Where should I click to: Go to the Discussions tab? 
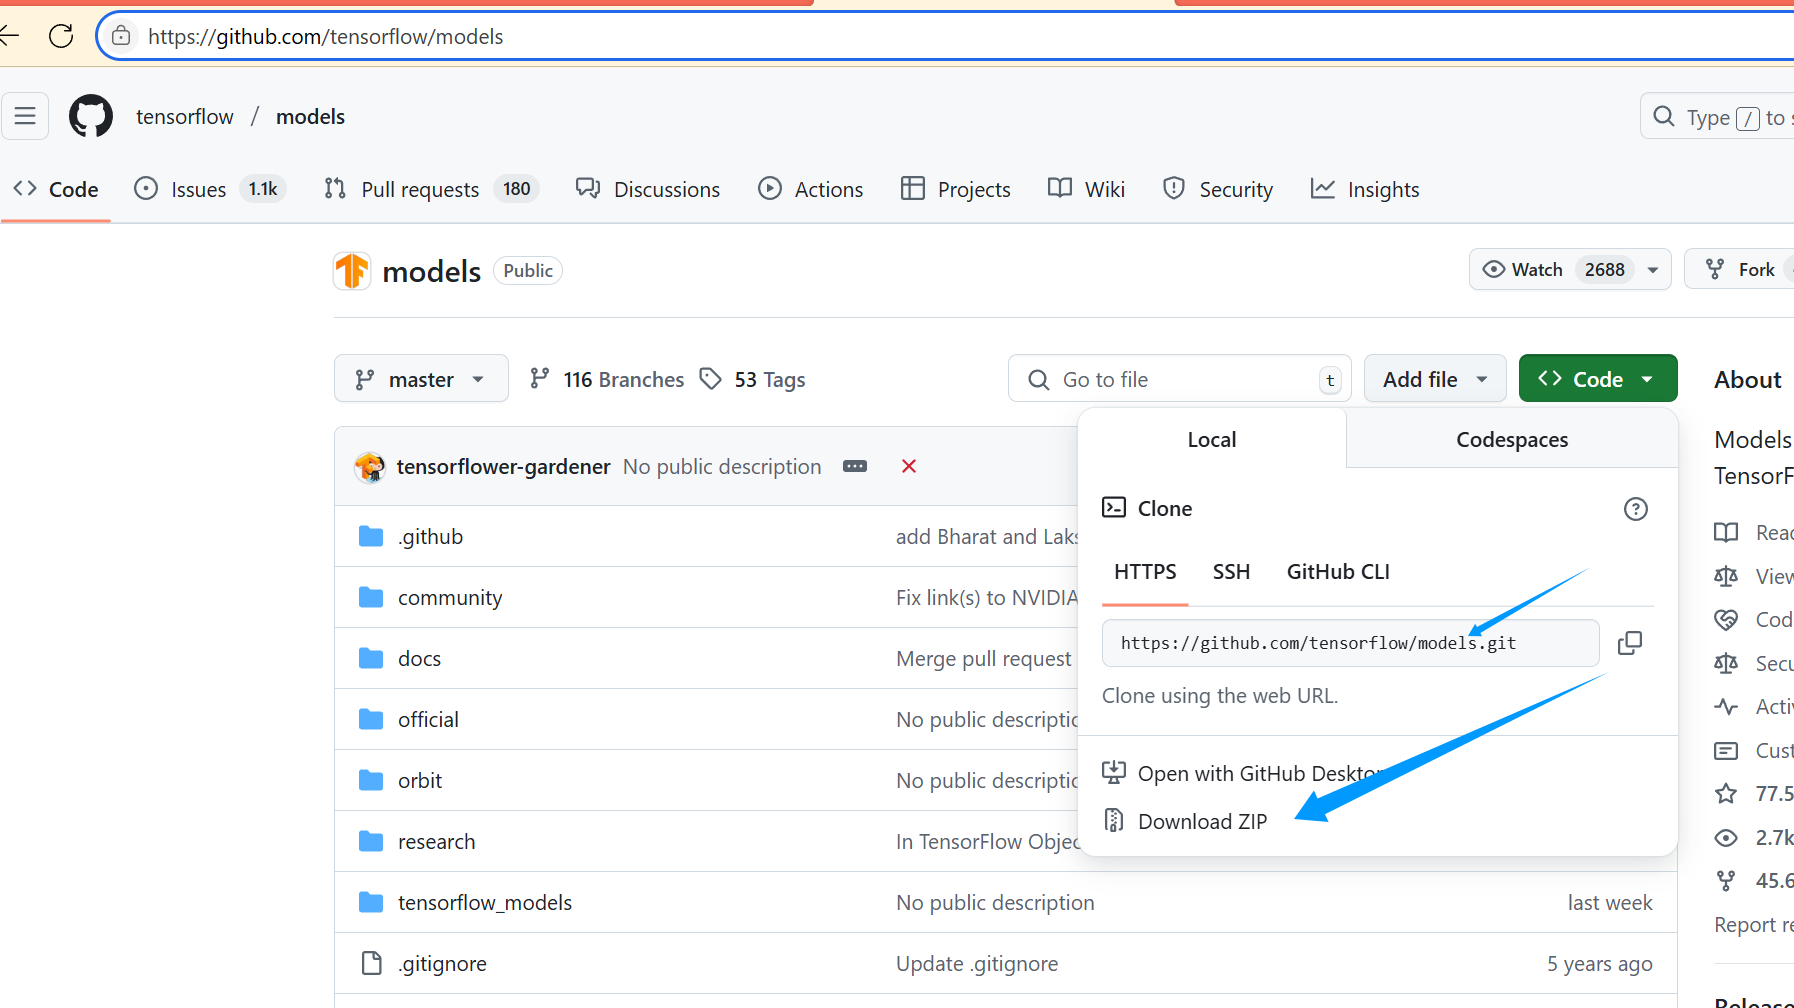click(x=648, y=189)
